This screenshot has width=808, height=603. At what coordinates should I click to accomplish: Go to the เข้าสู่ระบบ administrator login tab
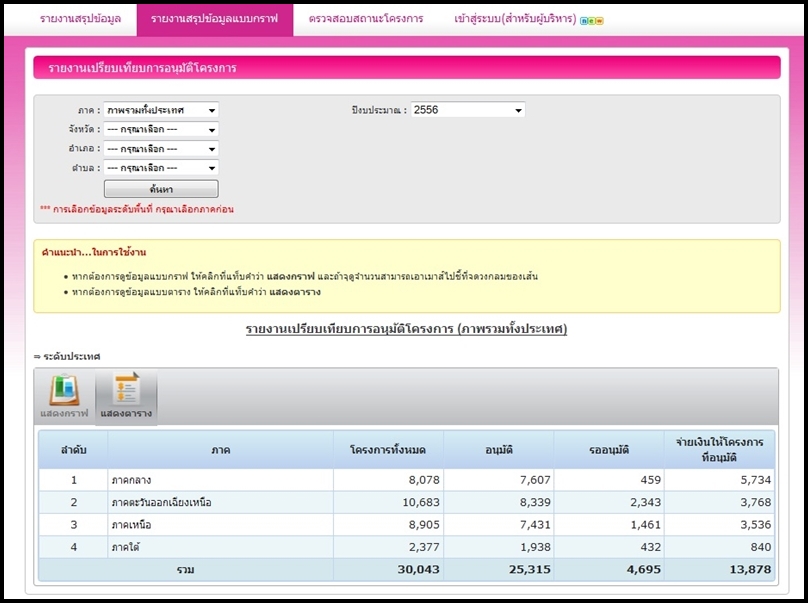tap(515, 19)
